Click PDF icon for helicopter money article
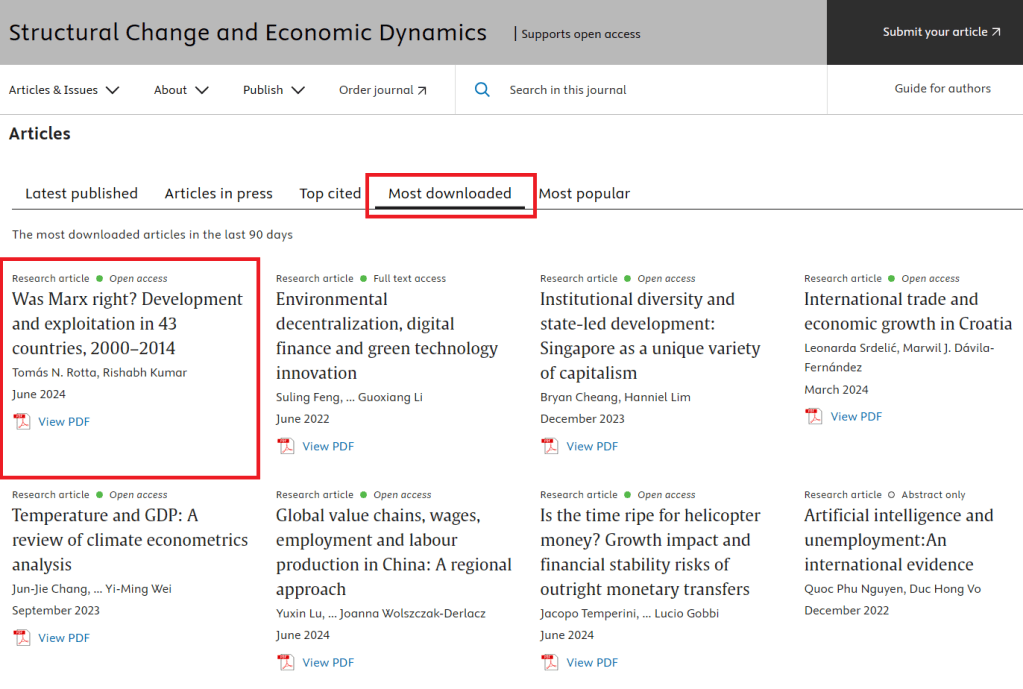The image size is (1023, 689). [x=550, y=662]
